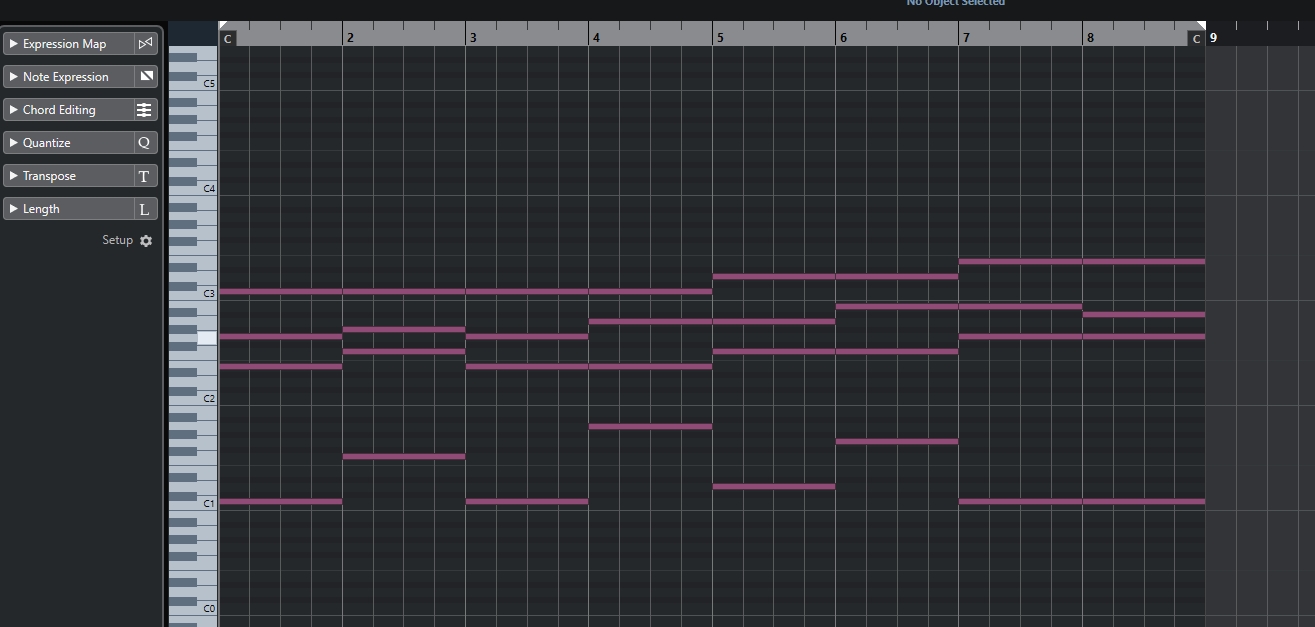This screenshot has width=1315, height=627.
Task: Click the Expression Map icon button
Action: (146, 44)
